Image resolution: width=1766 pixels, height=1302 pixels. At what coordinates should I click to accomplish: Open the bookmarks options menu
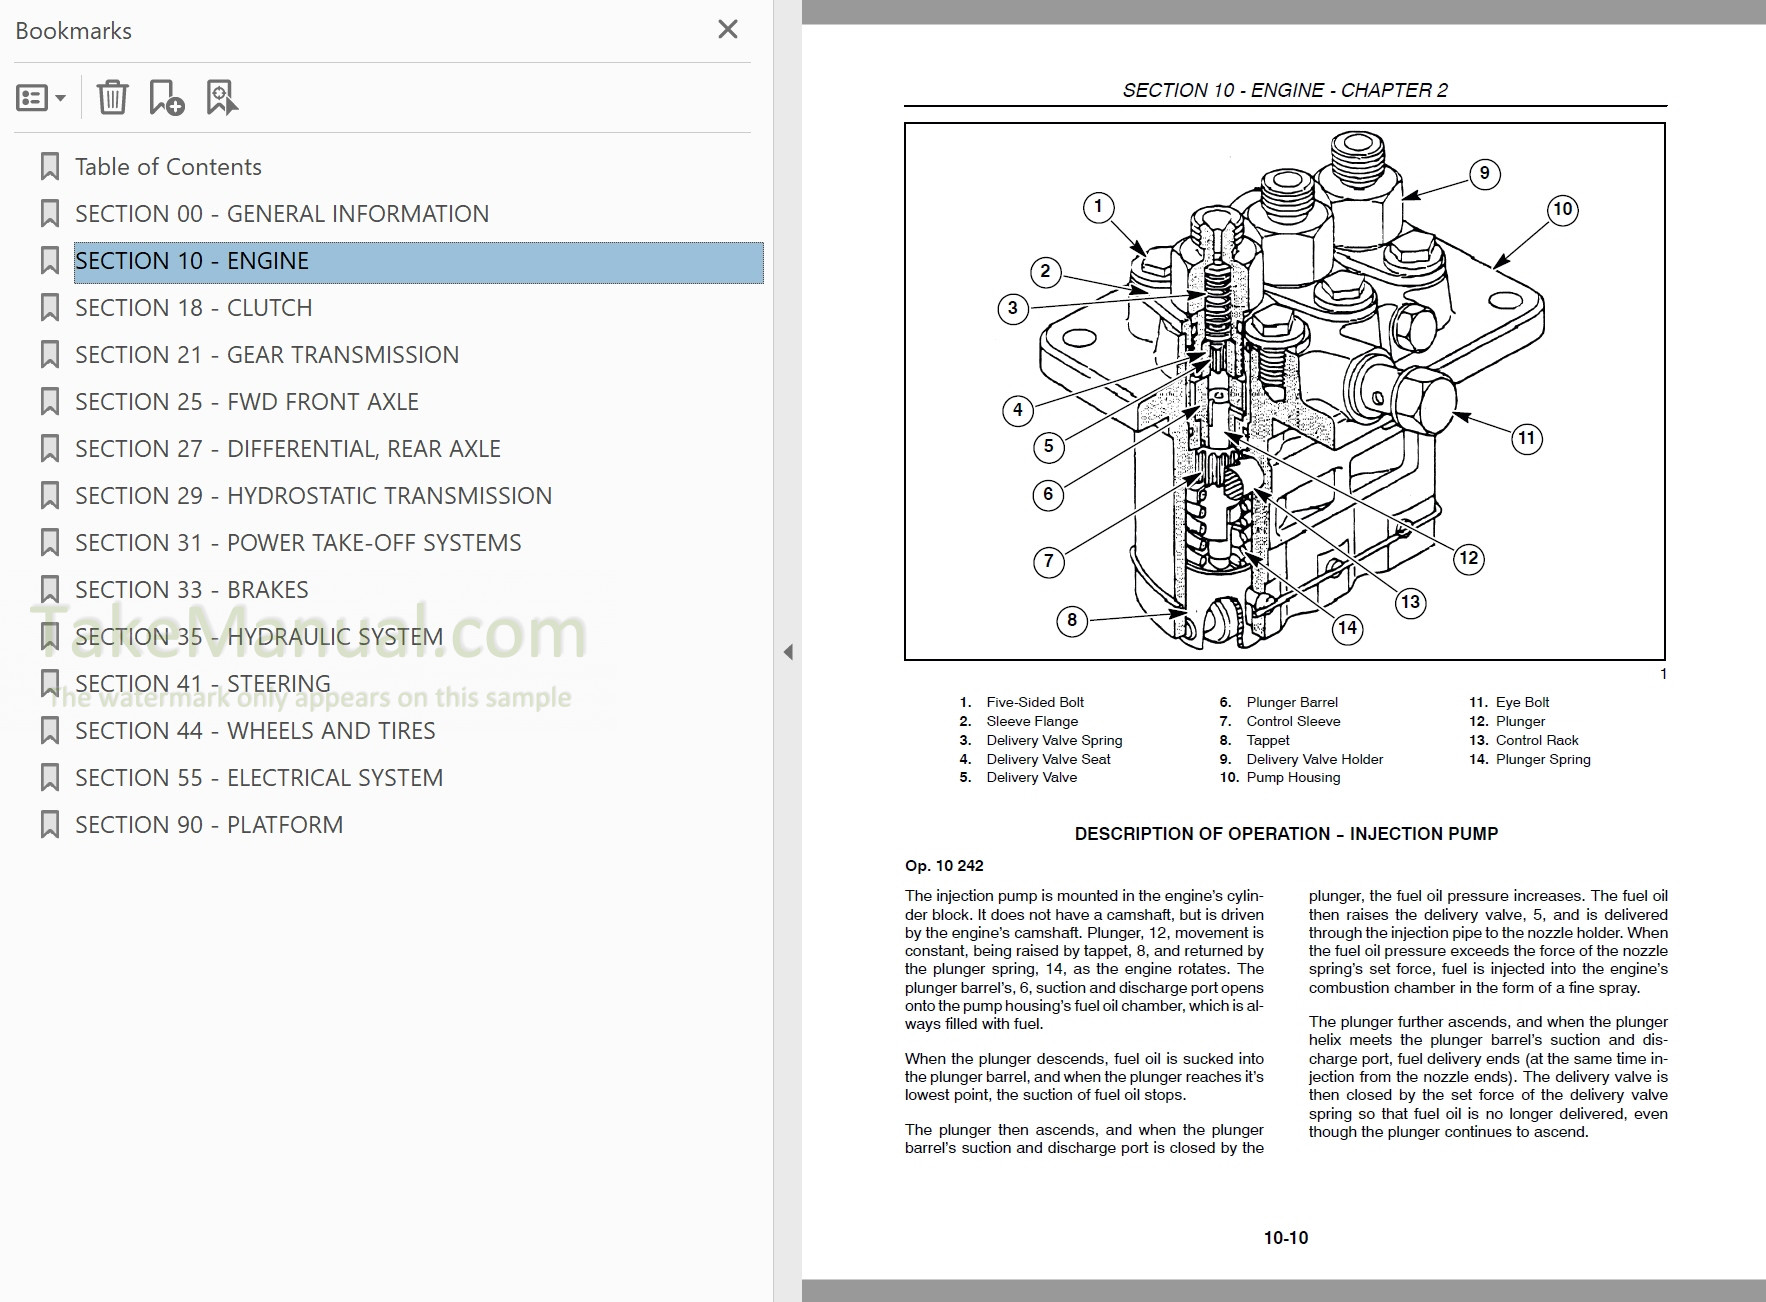[31, 97]
